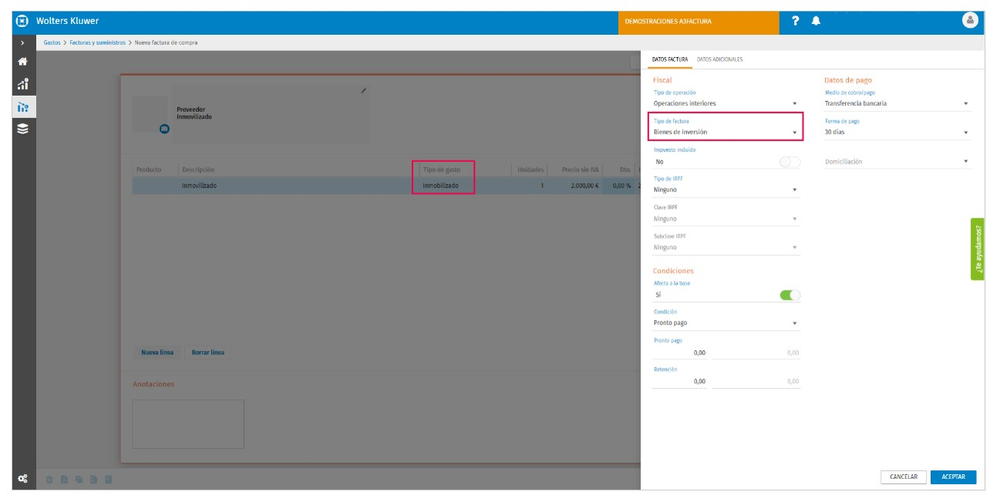Open the Subclave IRPF dropdown

(726, 248)
